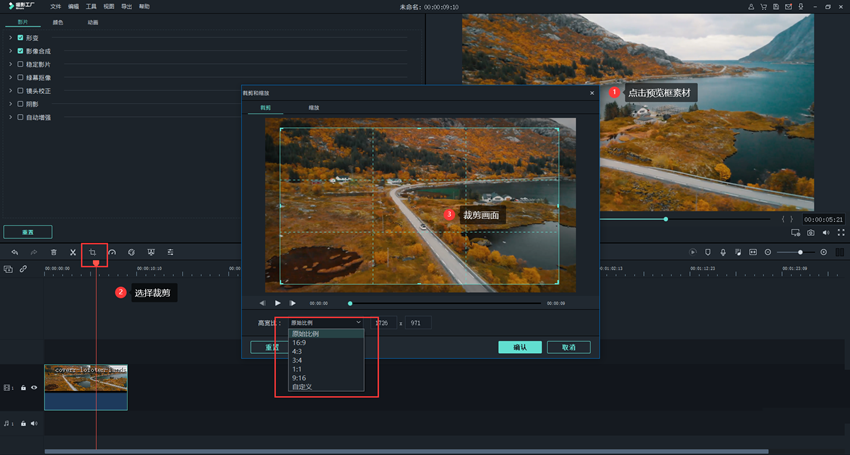Click the crop height field showing 971
Viewport: 850px width, 455px height.
click(x=418, y=323)
